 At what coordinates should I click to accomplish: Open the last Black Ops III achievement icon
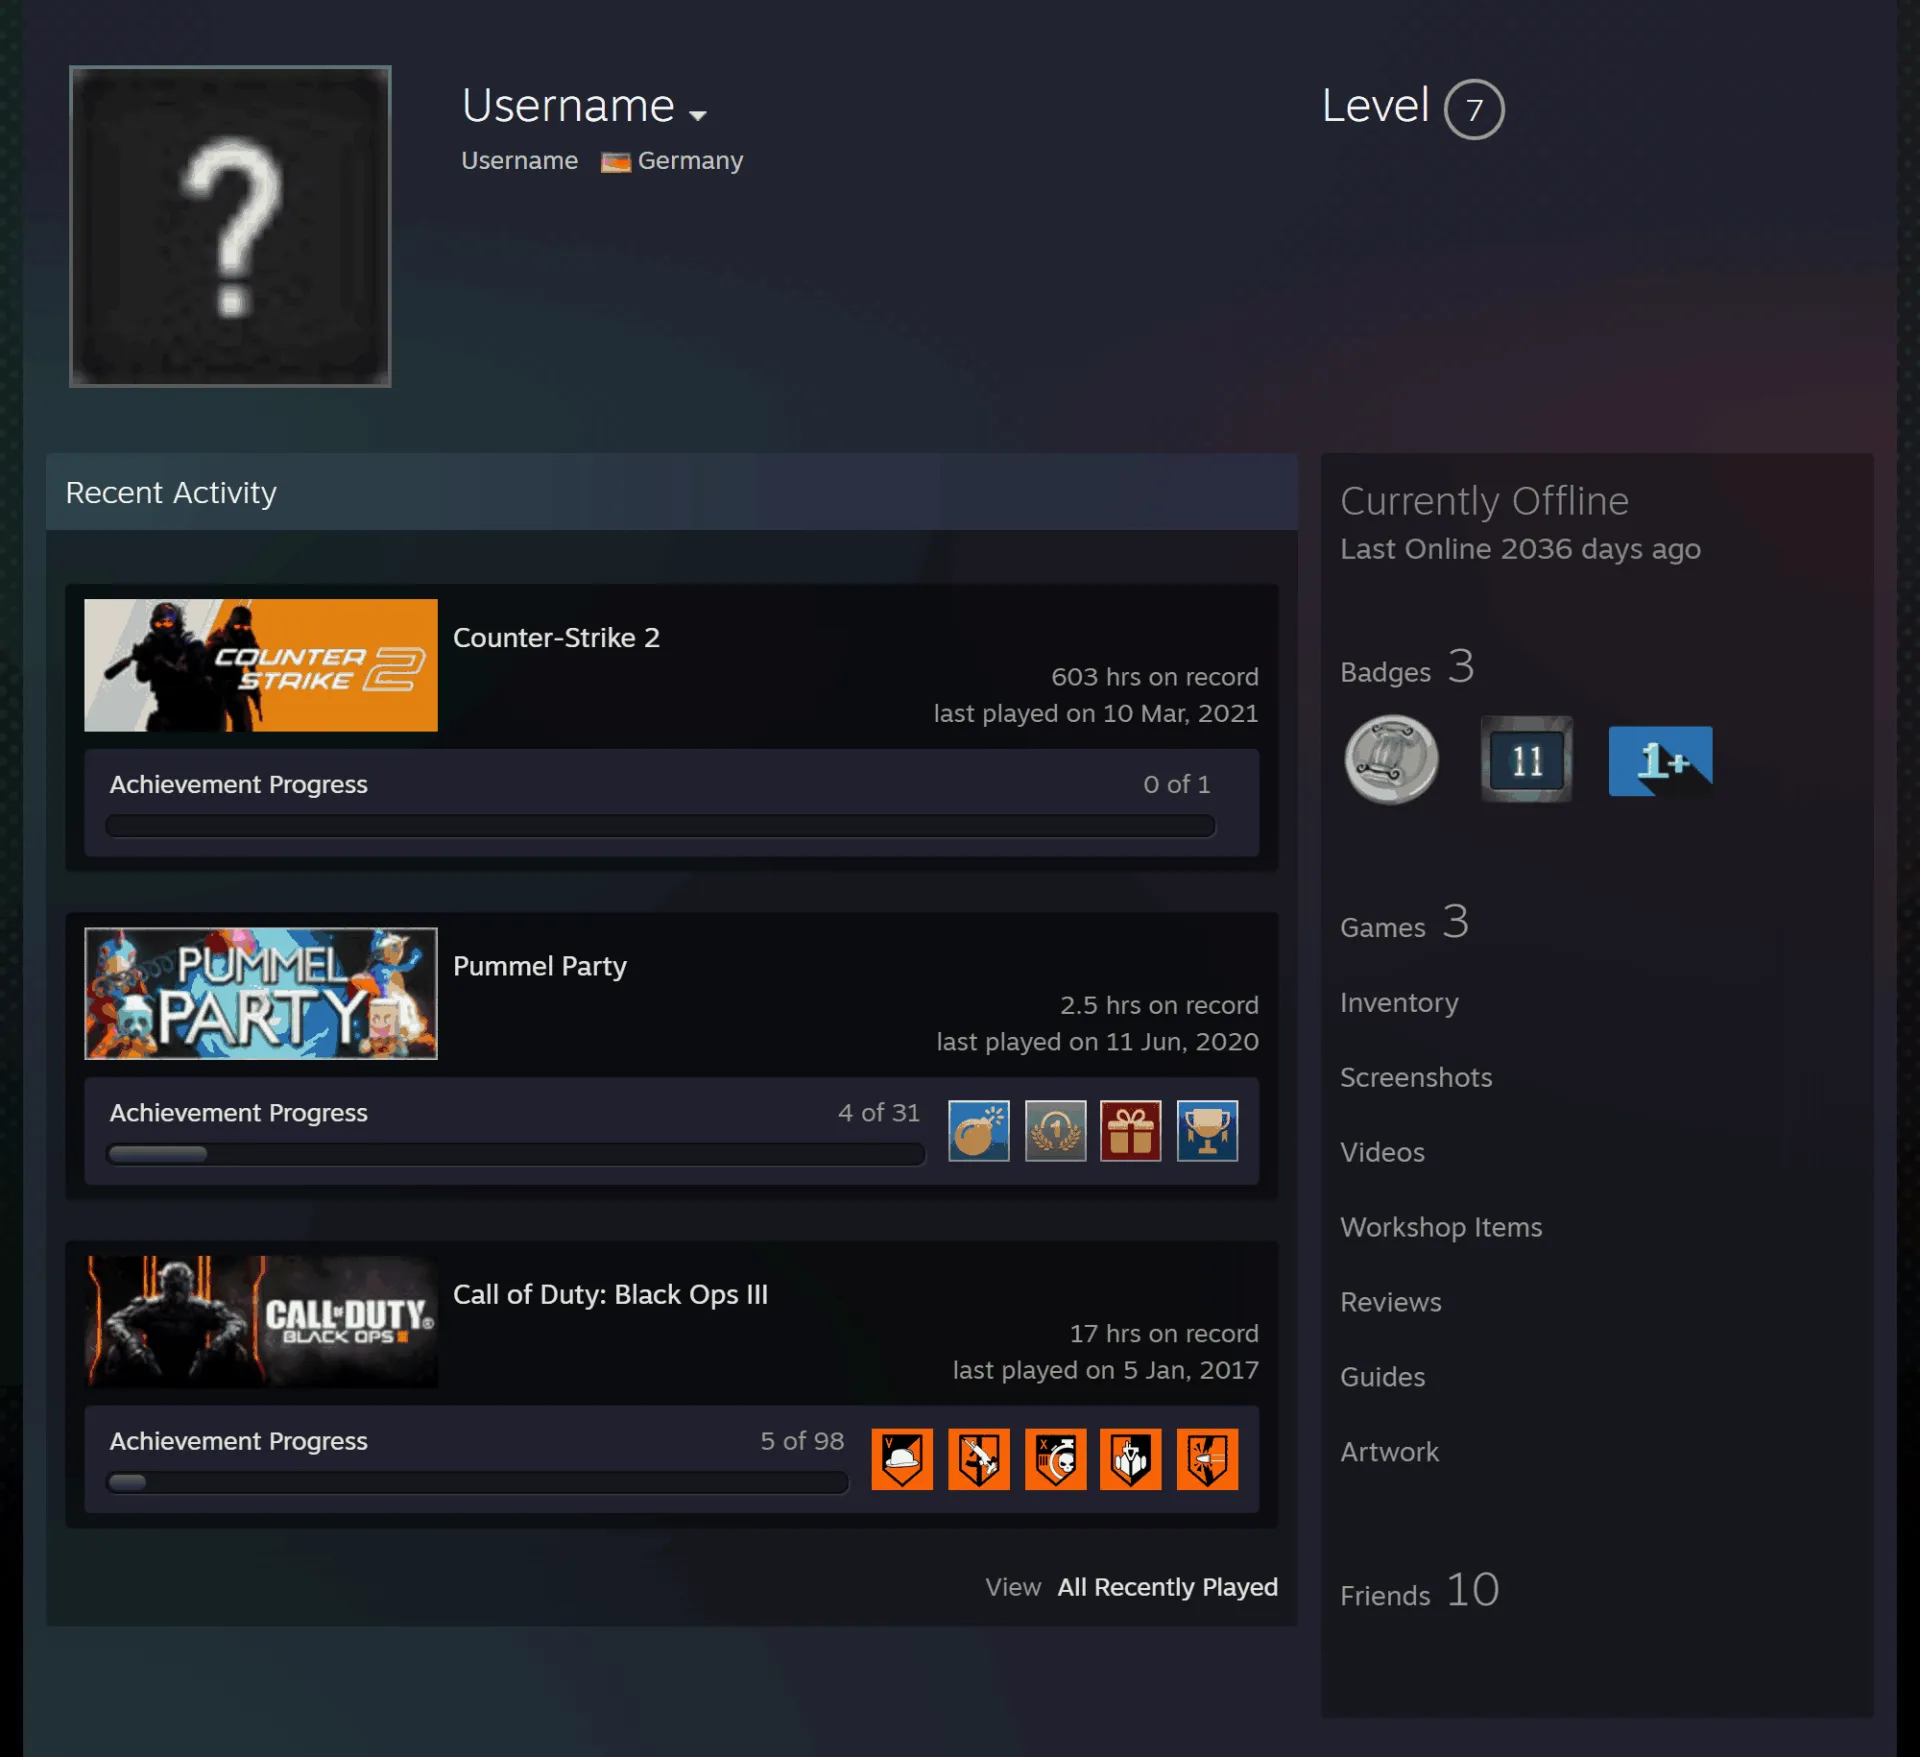1207,1459
